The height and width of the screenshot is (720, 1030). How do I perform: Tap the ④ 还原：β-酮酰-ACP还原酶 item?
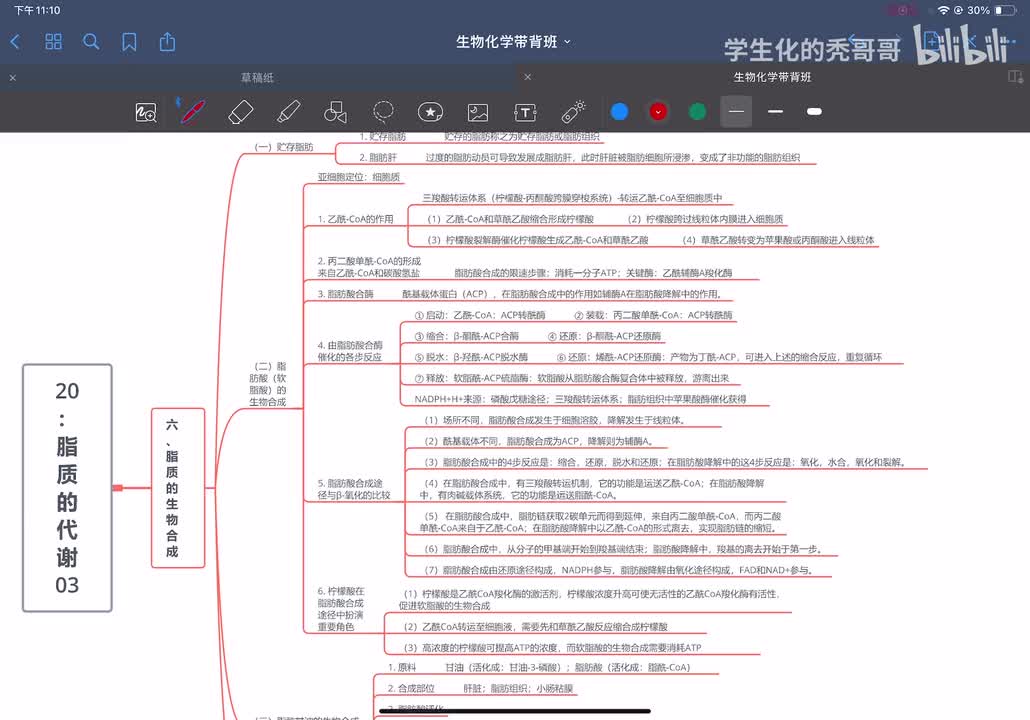pyautogui.click(x=604, y=336)
